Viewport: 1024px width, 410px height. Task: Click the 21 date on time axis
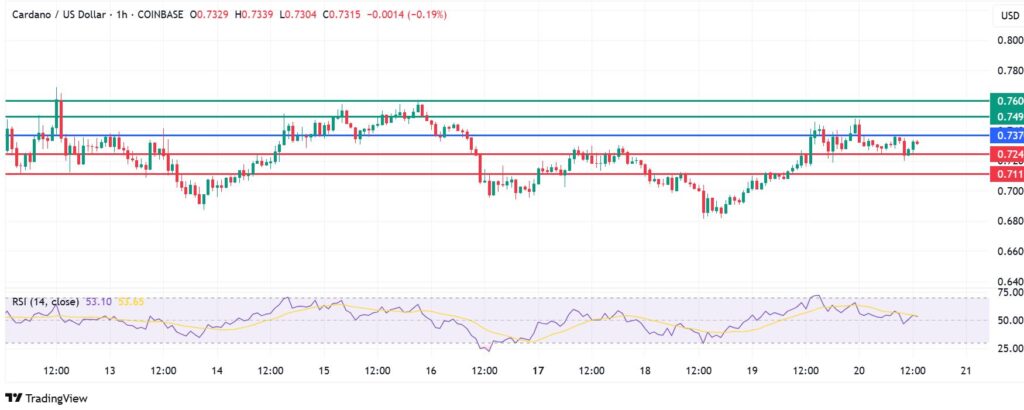pos(965,370)
